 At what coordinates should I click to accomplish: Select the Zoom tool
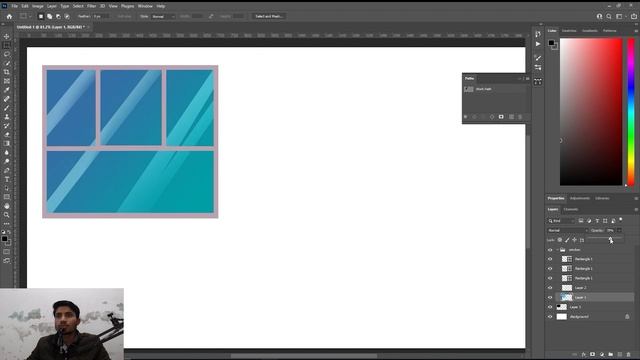pyautogui.click(x=7, y=215)
